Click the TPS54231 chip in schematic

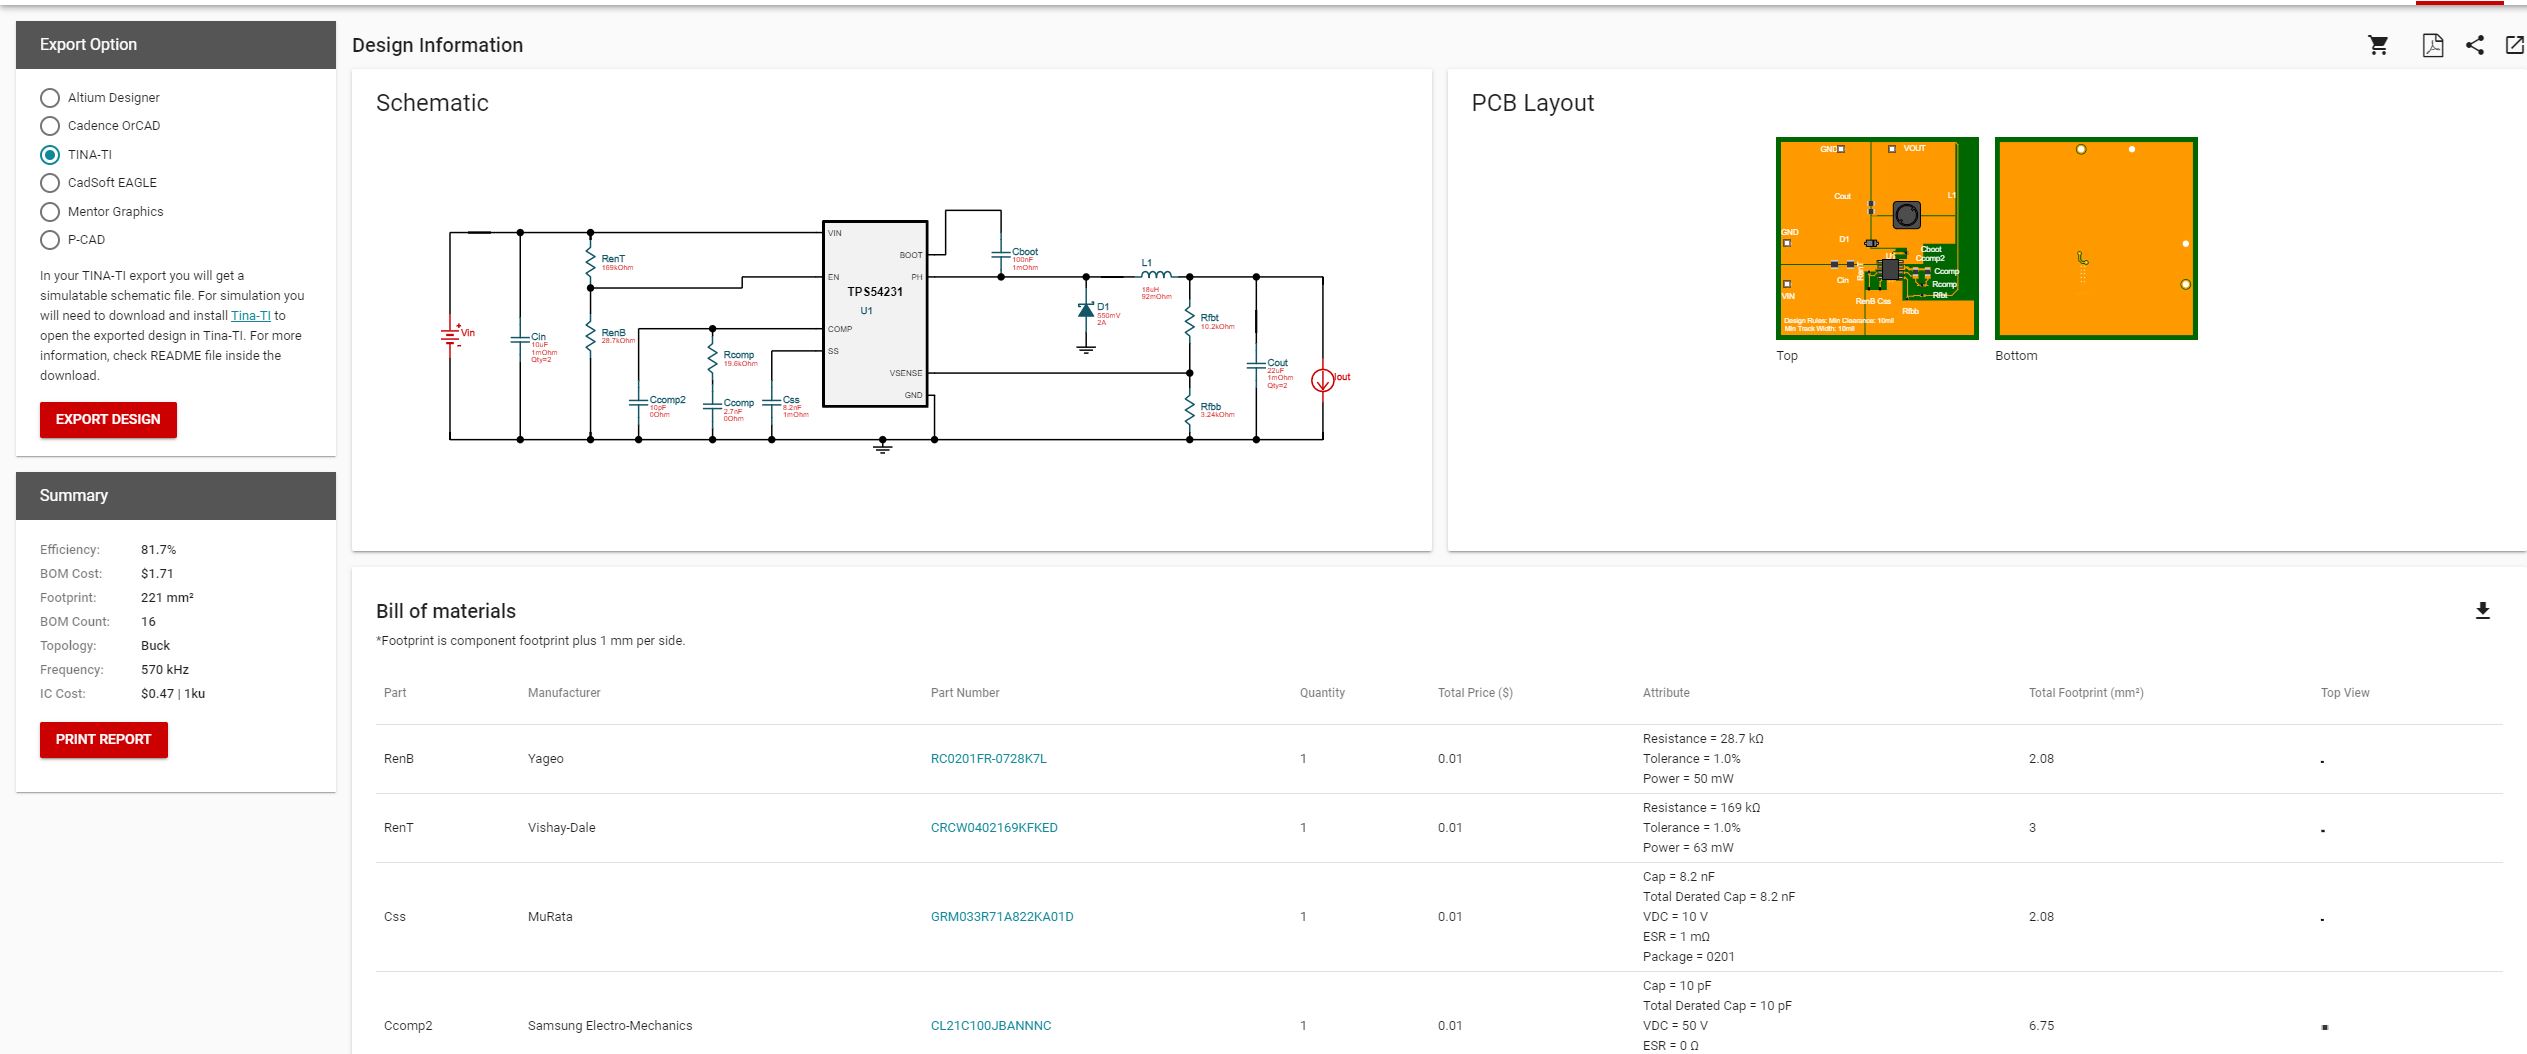coord(875,314)
